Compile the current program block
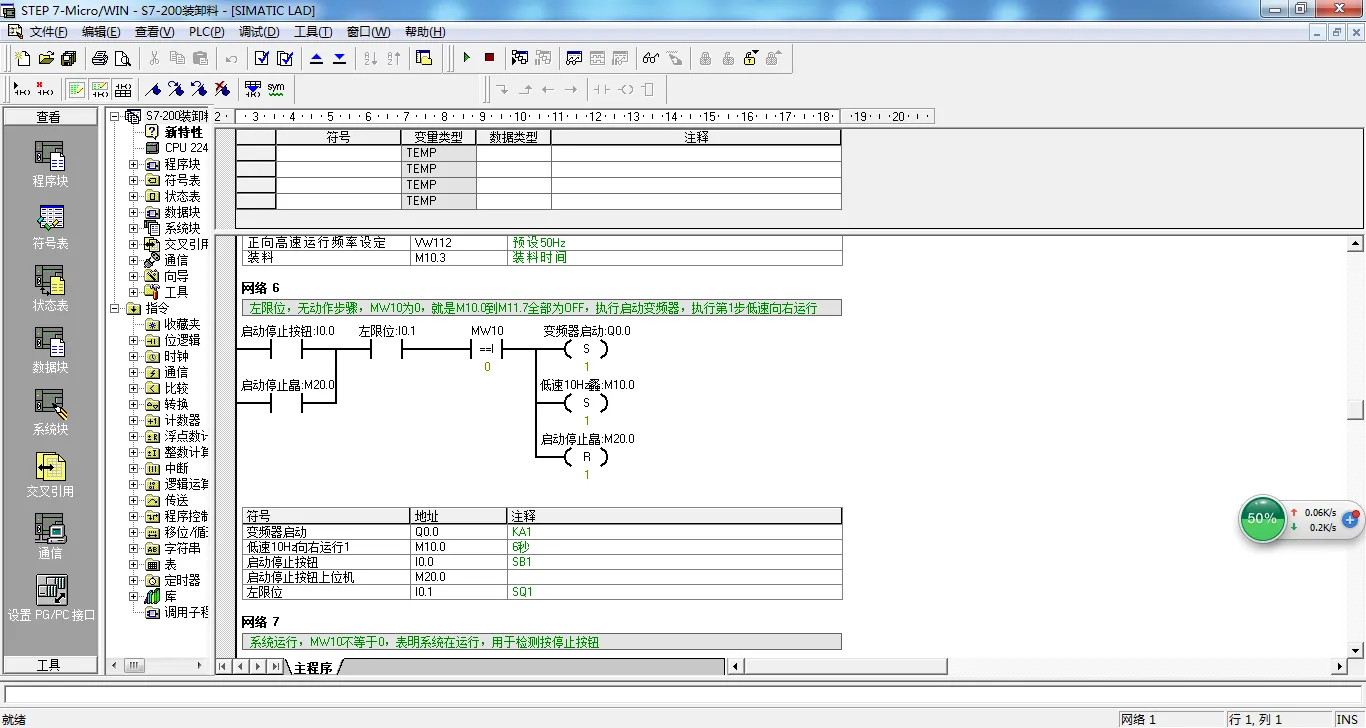This screenshot has height=728, width=1366. pos(262,58)
